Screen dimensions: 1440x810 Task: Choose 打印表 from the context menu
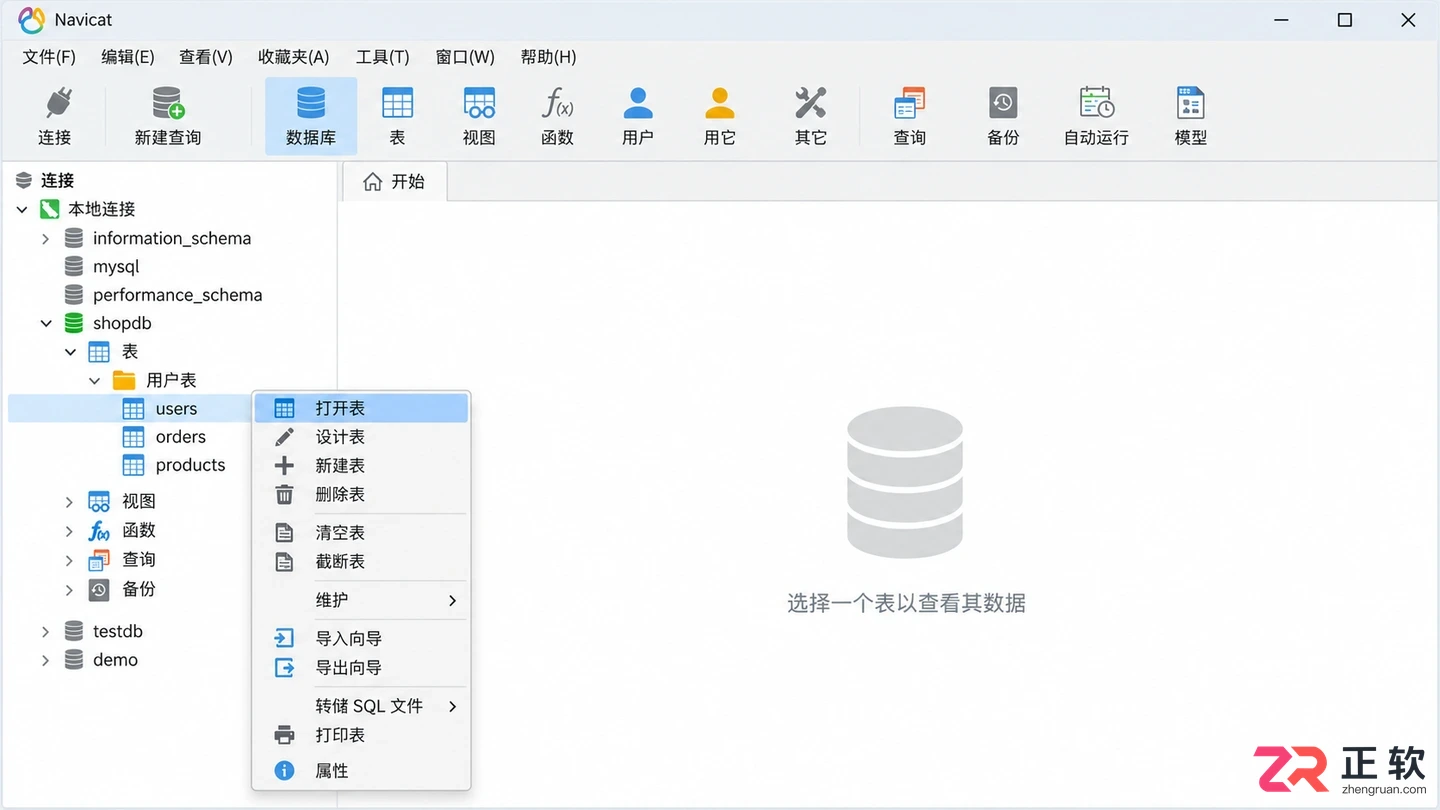click(x=361, y=735)
